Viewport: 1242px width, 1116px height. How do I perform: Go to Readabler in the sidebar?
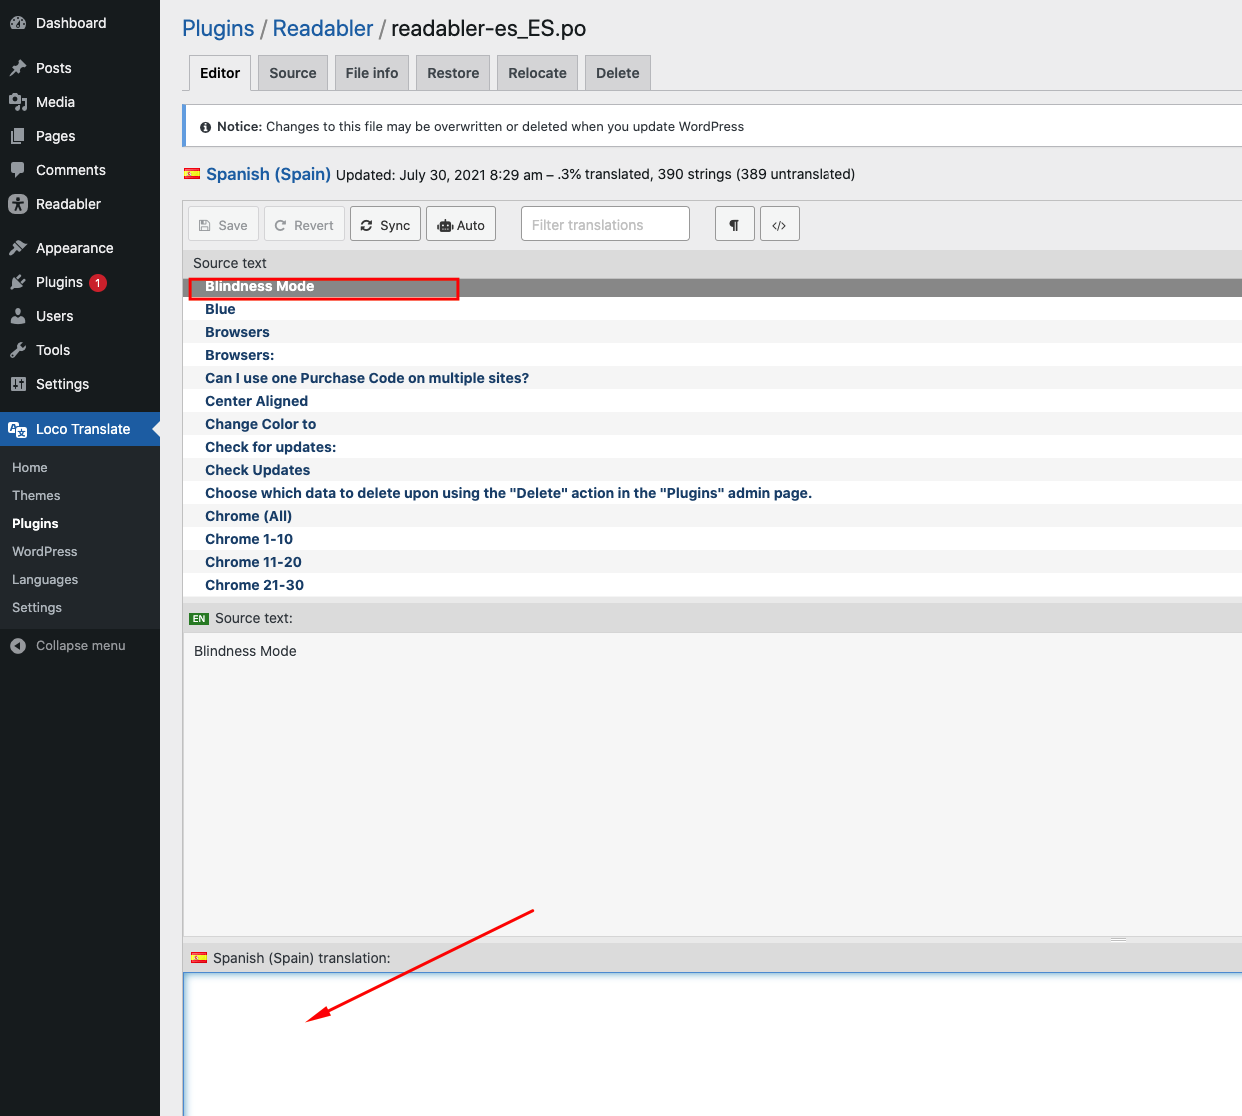pos(68,204)
